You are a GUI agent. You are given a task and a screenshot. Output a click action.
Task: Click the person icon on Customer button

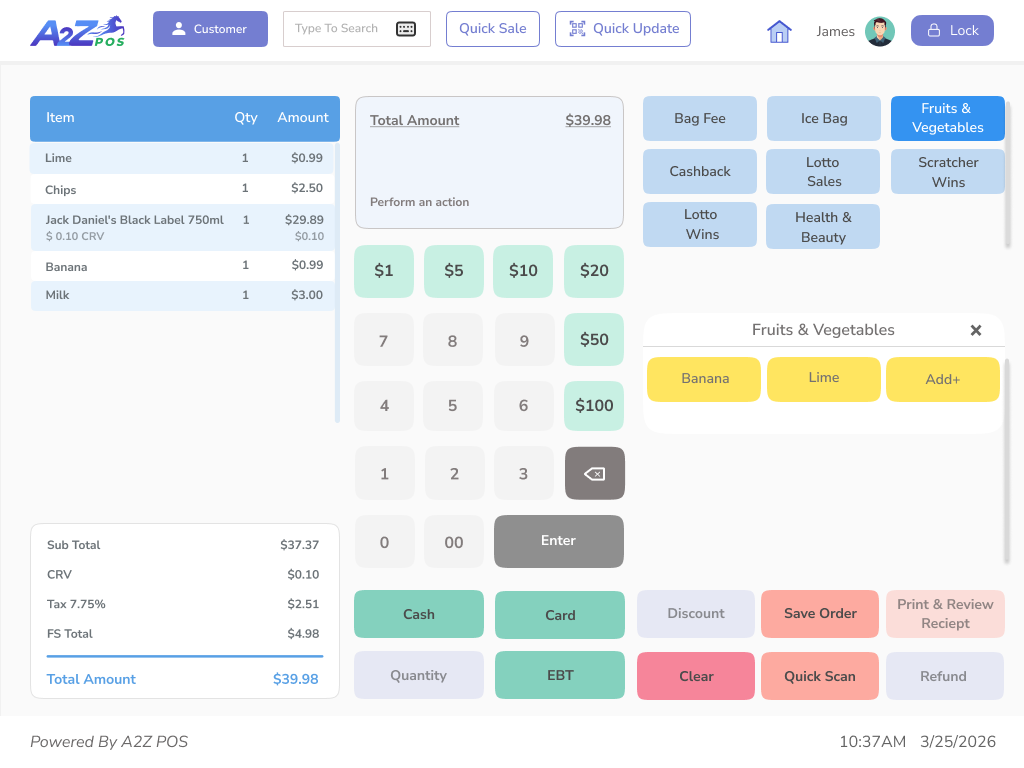coord(178,29)
